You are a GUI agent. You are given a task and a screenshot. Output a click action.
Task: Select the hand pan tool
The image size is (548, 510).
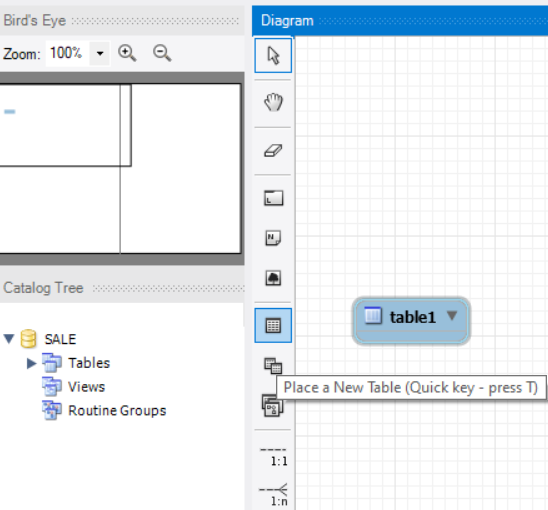click(x=273, y=102)
